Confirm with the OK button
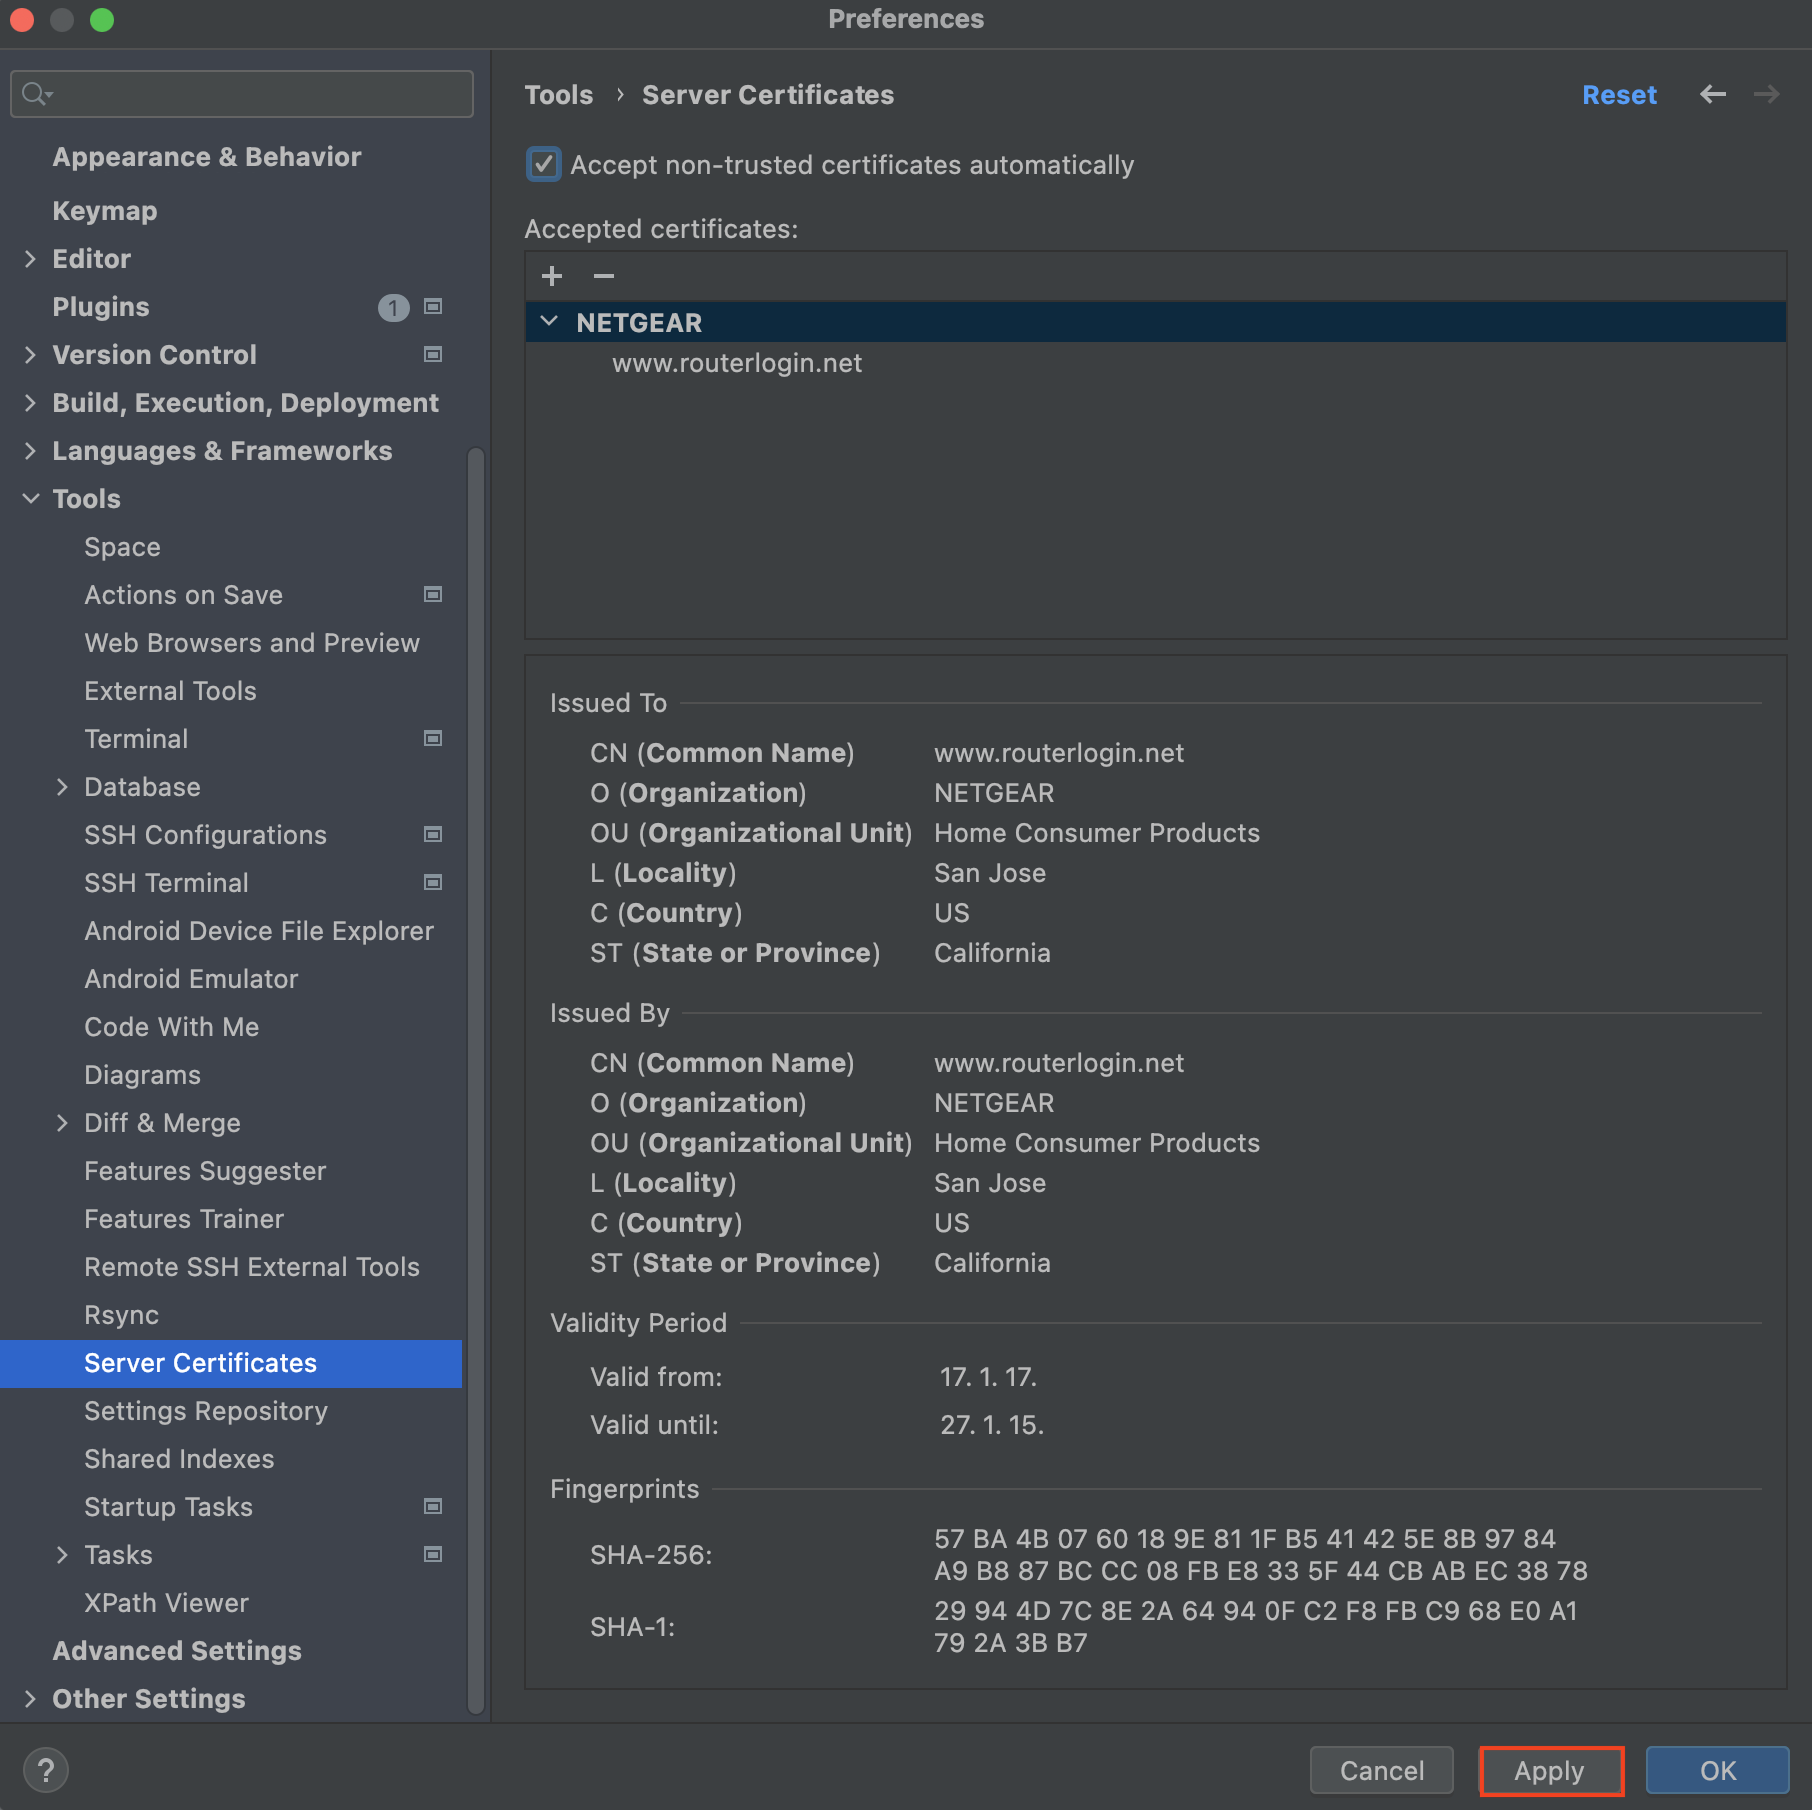 [x=1718, y=1770]
